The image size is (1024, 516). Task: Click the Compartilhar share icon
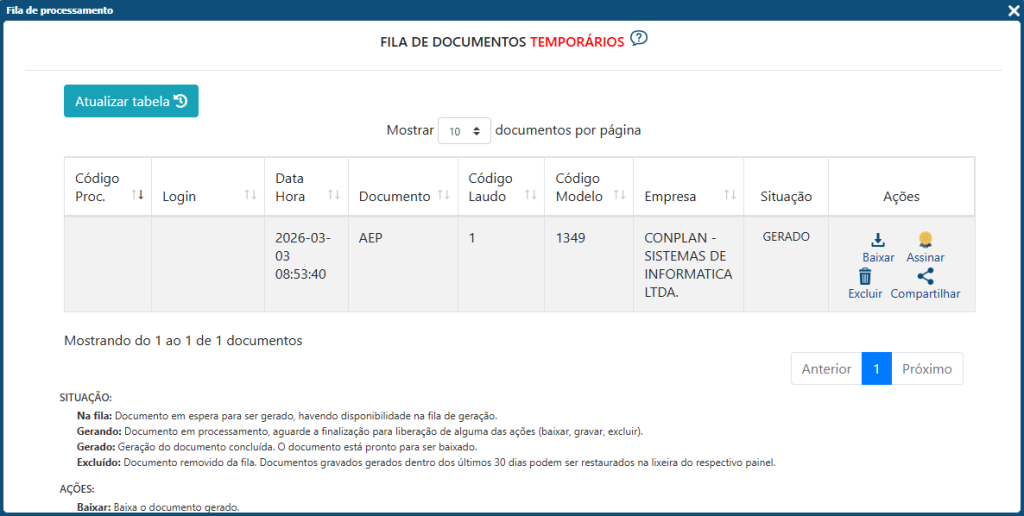(925, 276)
